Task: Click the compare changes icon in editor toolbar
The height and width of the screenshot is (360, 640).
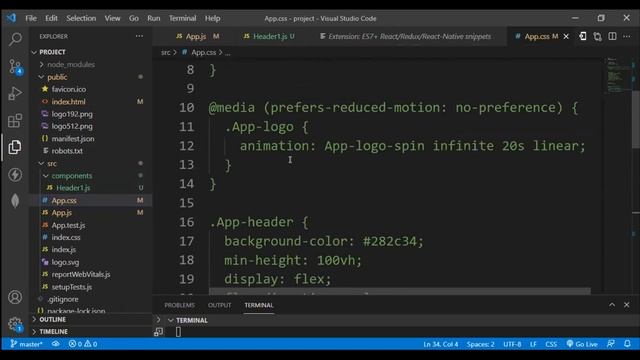Action: tap(598, 36)
